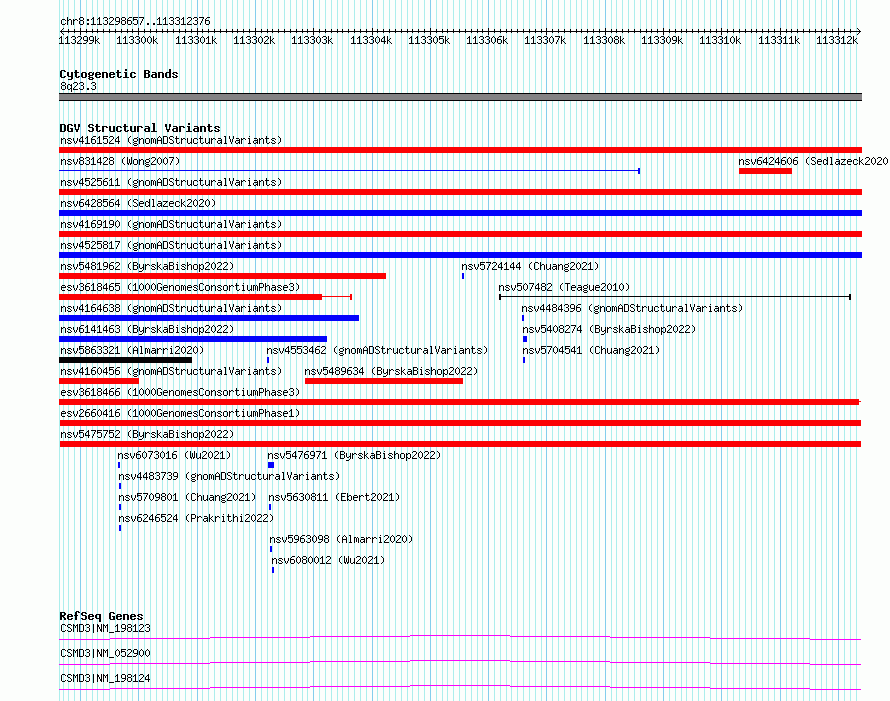Open the CSMD3|NM_198123 gene label
Screen dimensions: 890x701
(x=105, y=628)
